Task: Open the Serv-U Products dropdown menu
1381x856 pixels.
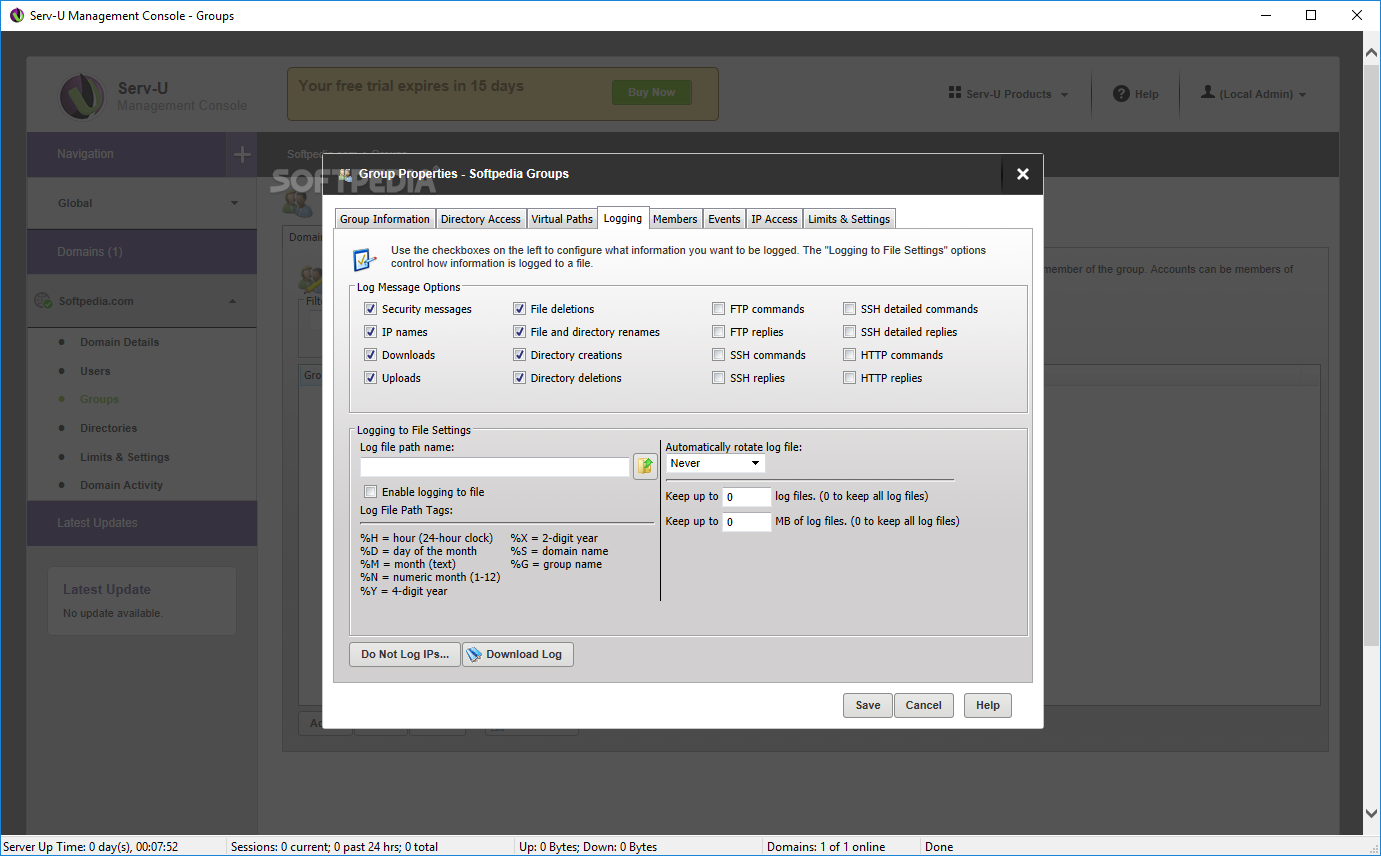Action: (x=1008, y=94)
